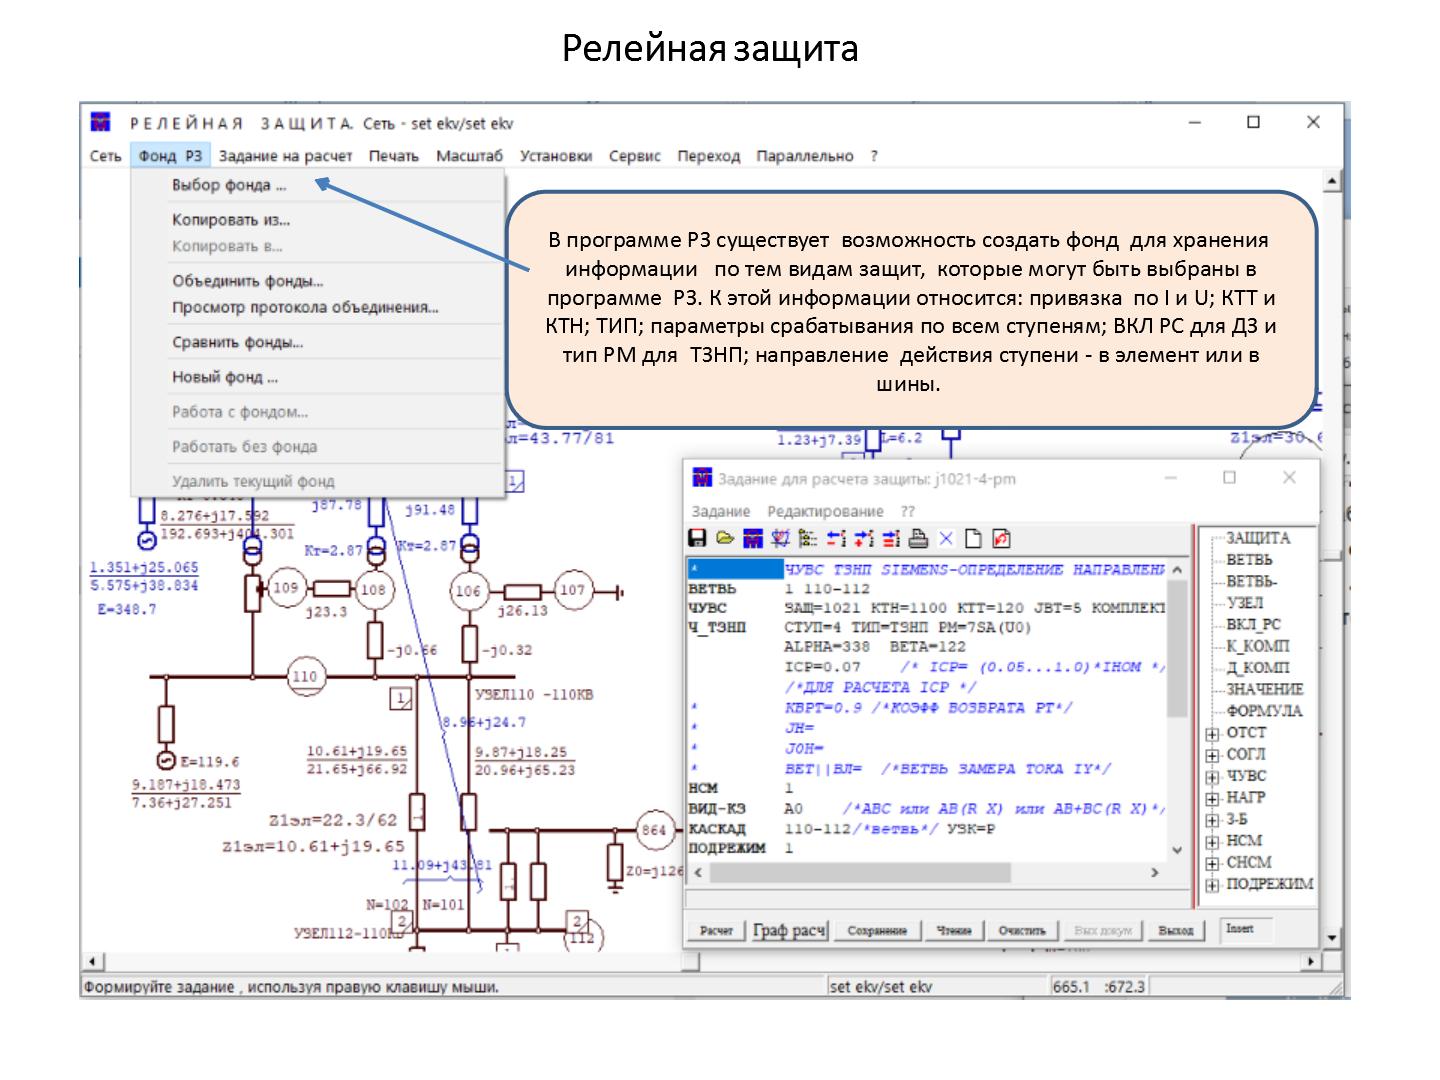Click the tree structure icon in toolbar
The height and width of the screenshot is (1080, 1440).
[808, 539]
